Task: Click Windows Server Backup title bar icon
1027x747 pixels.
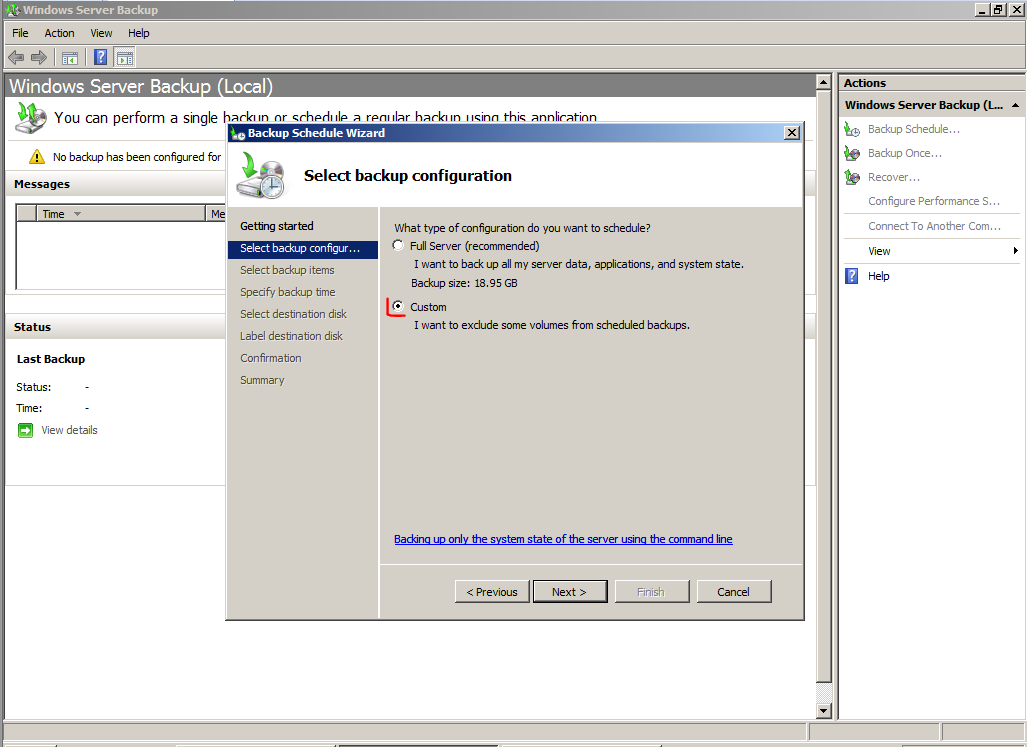Action: coord(12,10)
